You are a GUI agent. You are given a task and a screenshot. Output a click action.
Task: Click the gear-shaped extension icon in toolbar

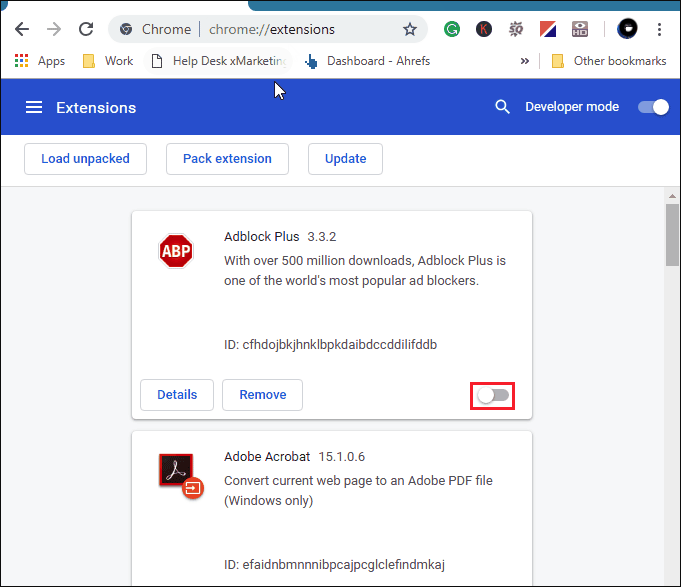[516, 30]
